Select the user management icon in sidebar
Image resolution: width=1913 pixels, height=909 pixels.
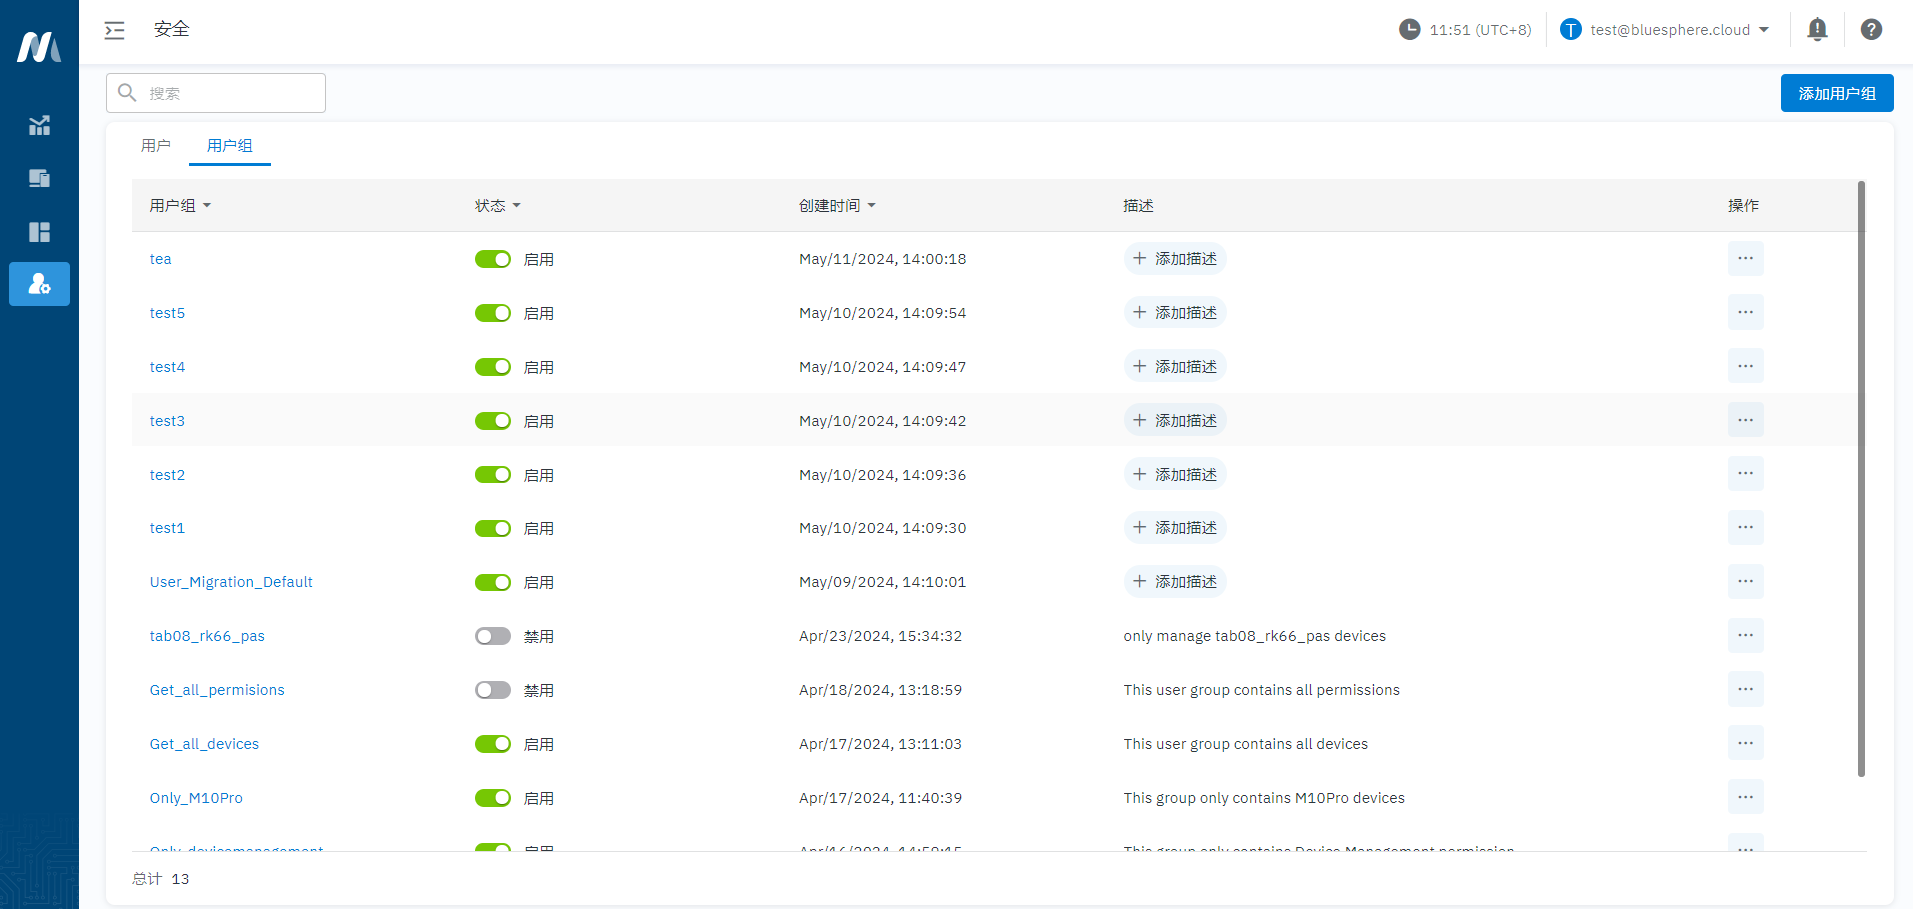[39, 284]
